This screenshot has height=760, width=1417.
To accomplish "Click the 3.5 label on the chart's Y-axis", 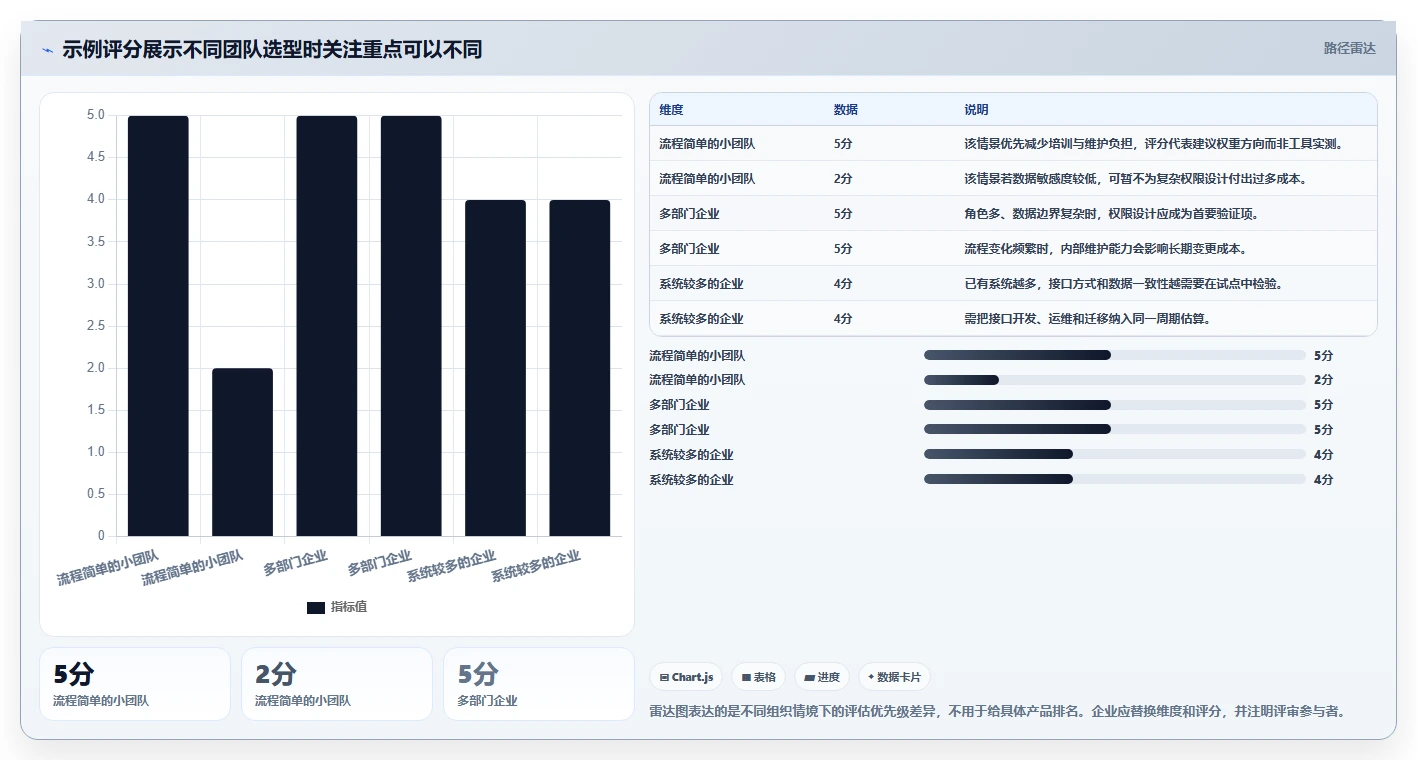I will click(x=95, y=242).
